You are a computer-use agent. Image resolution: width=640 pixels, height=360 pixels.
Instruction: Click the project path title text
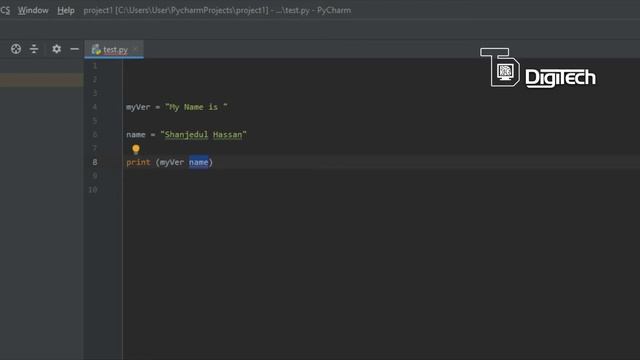pyautogui.click(x=217, y=10)
